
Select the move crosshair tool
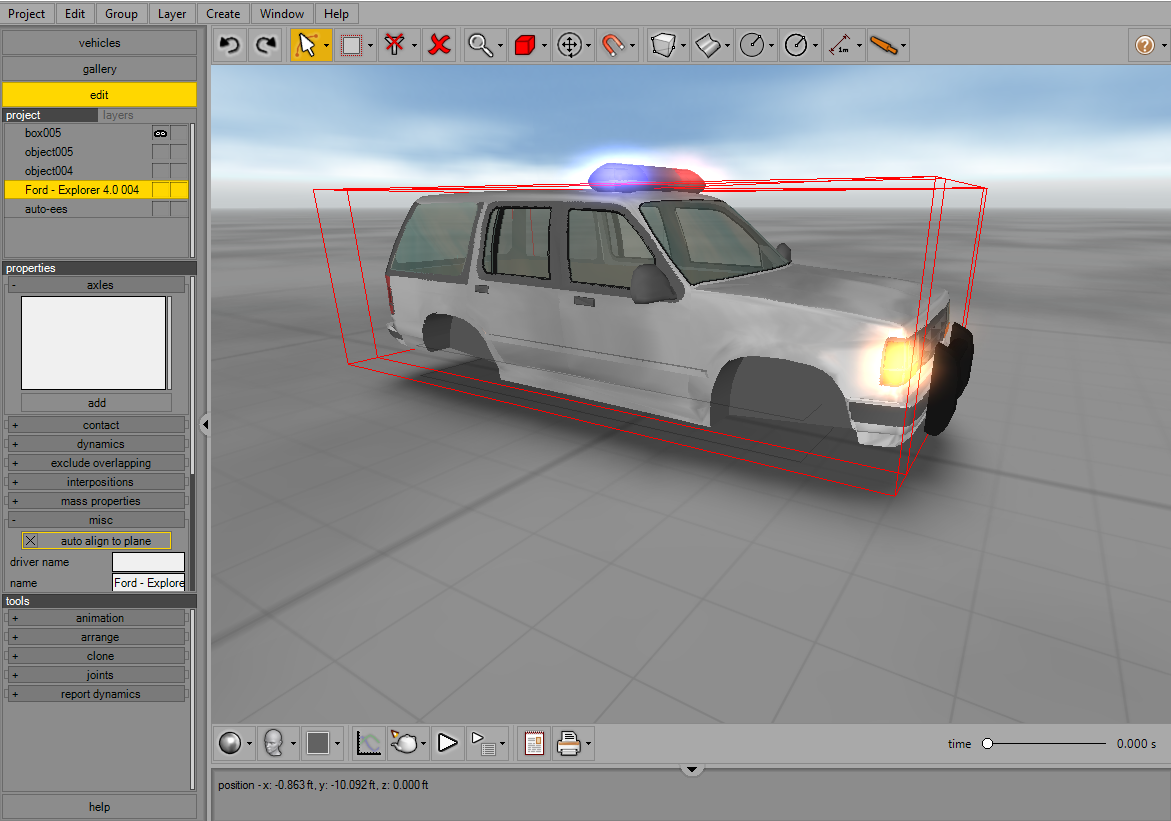tap(569, 46)
